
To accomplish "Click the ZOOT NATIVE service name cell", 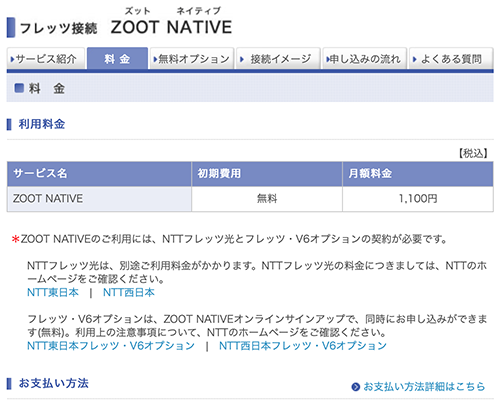I will (99, 199).
